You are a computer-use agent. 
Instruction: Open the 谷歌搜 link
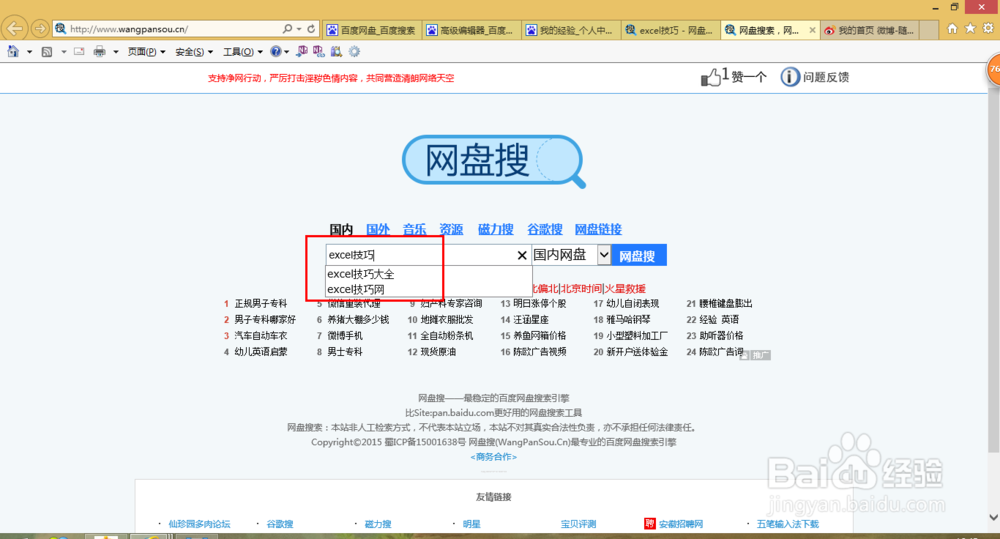click(545, 229)
